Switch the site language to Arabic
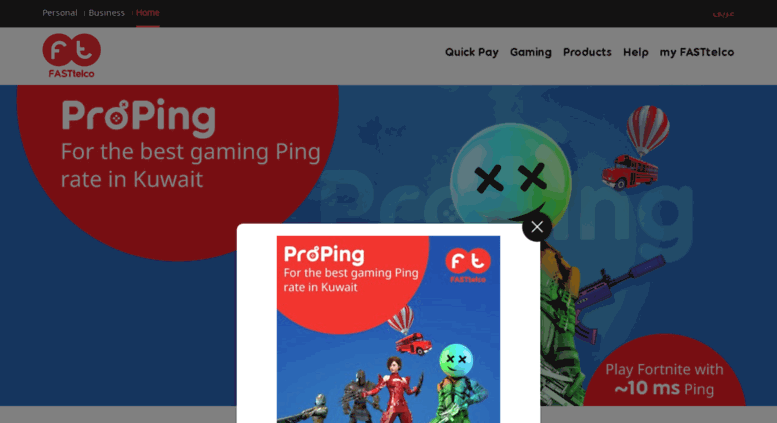The height and width of the screenshot is (423, 777). [x=723, y=13]
